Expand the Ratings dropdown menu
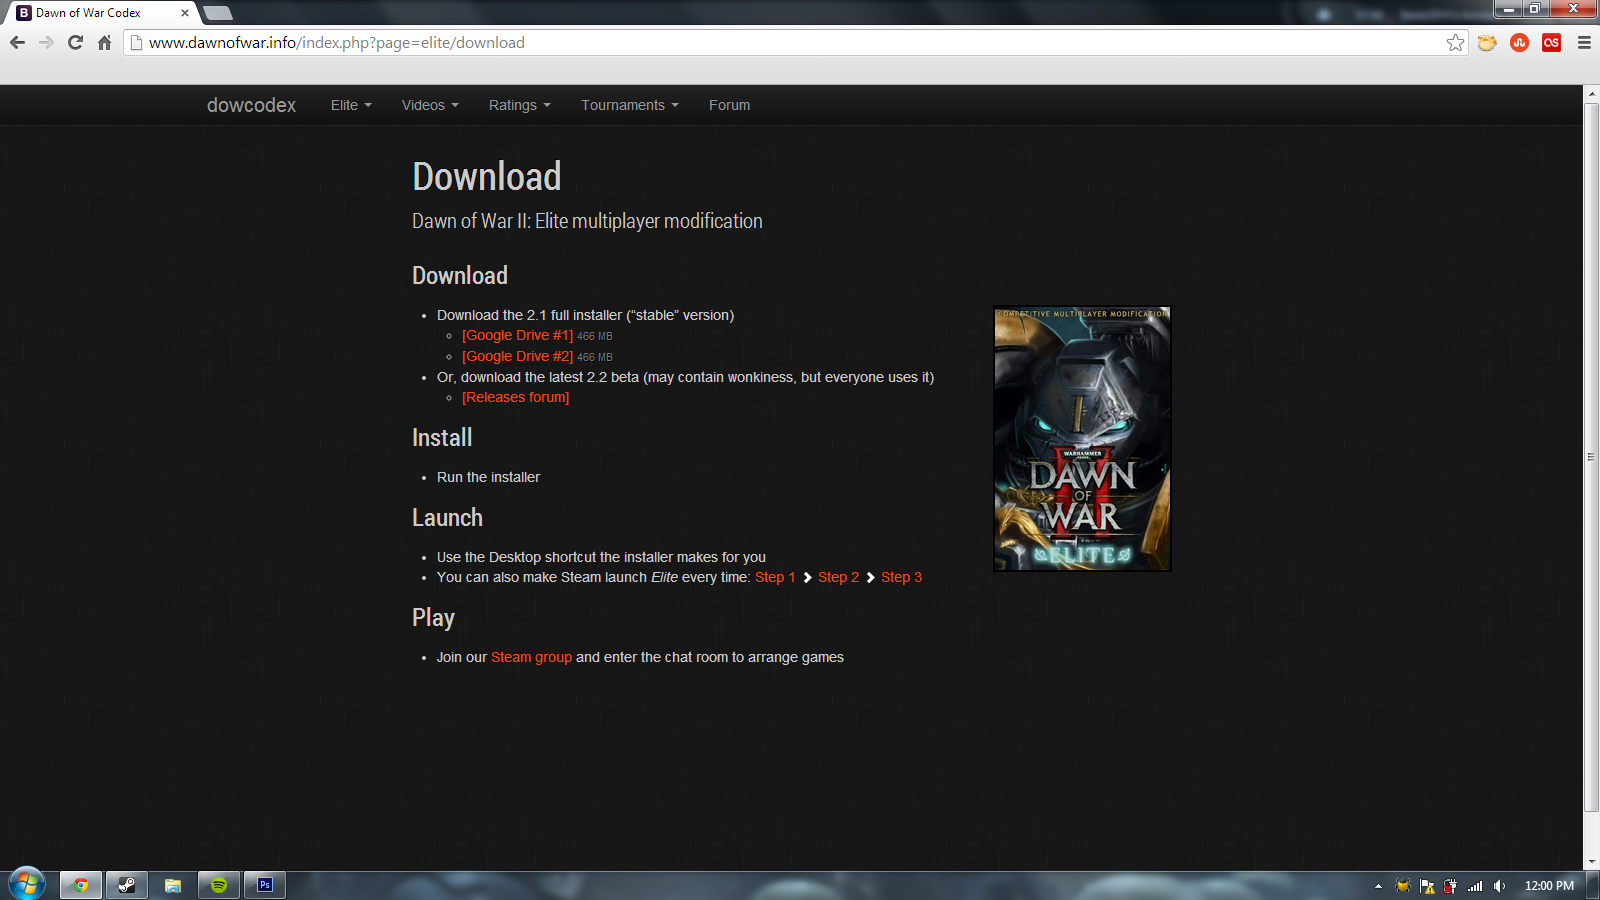Viewport: 1600px width, 900px height. click(520, 105)
